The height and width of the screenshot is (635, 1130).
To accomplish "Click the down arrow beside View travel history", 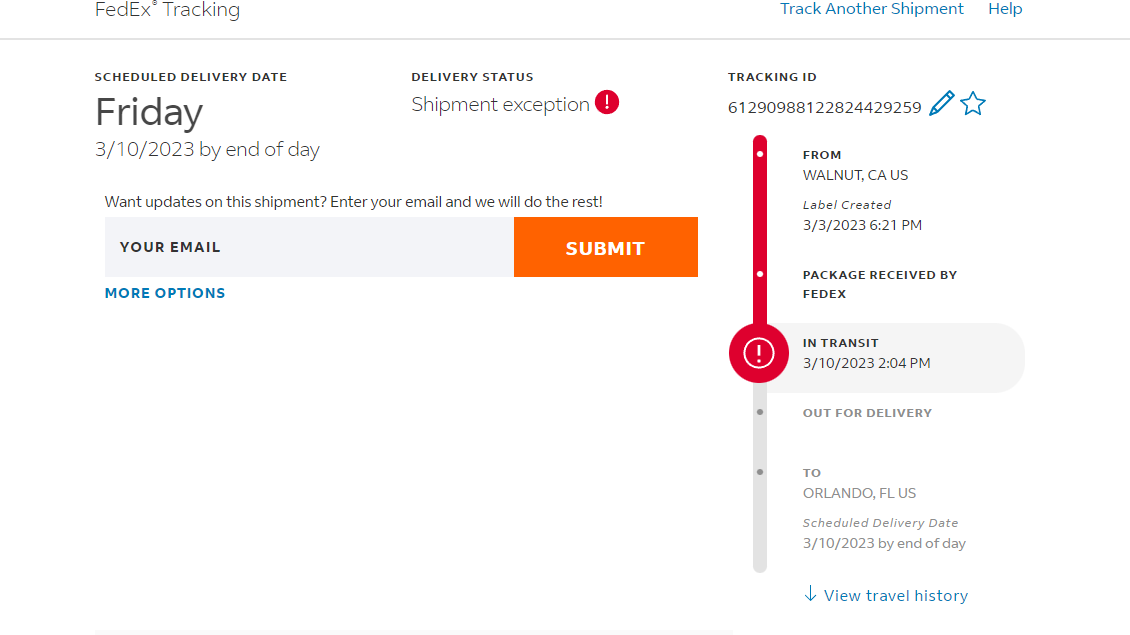I will tap(810, 595).
